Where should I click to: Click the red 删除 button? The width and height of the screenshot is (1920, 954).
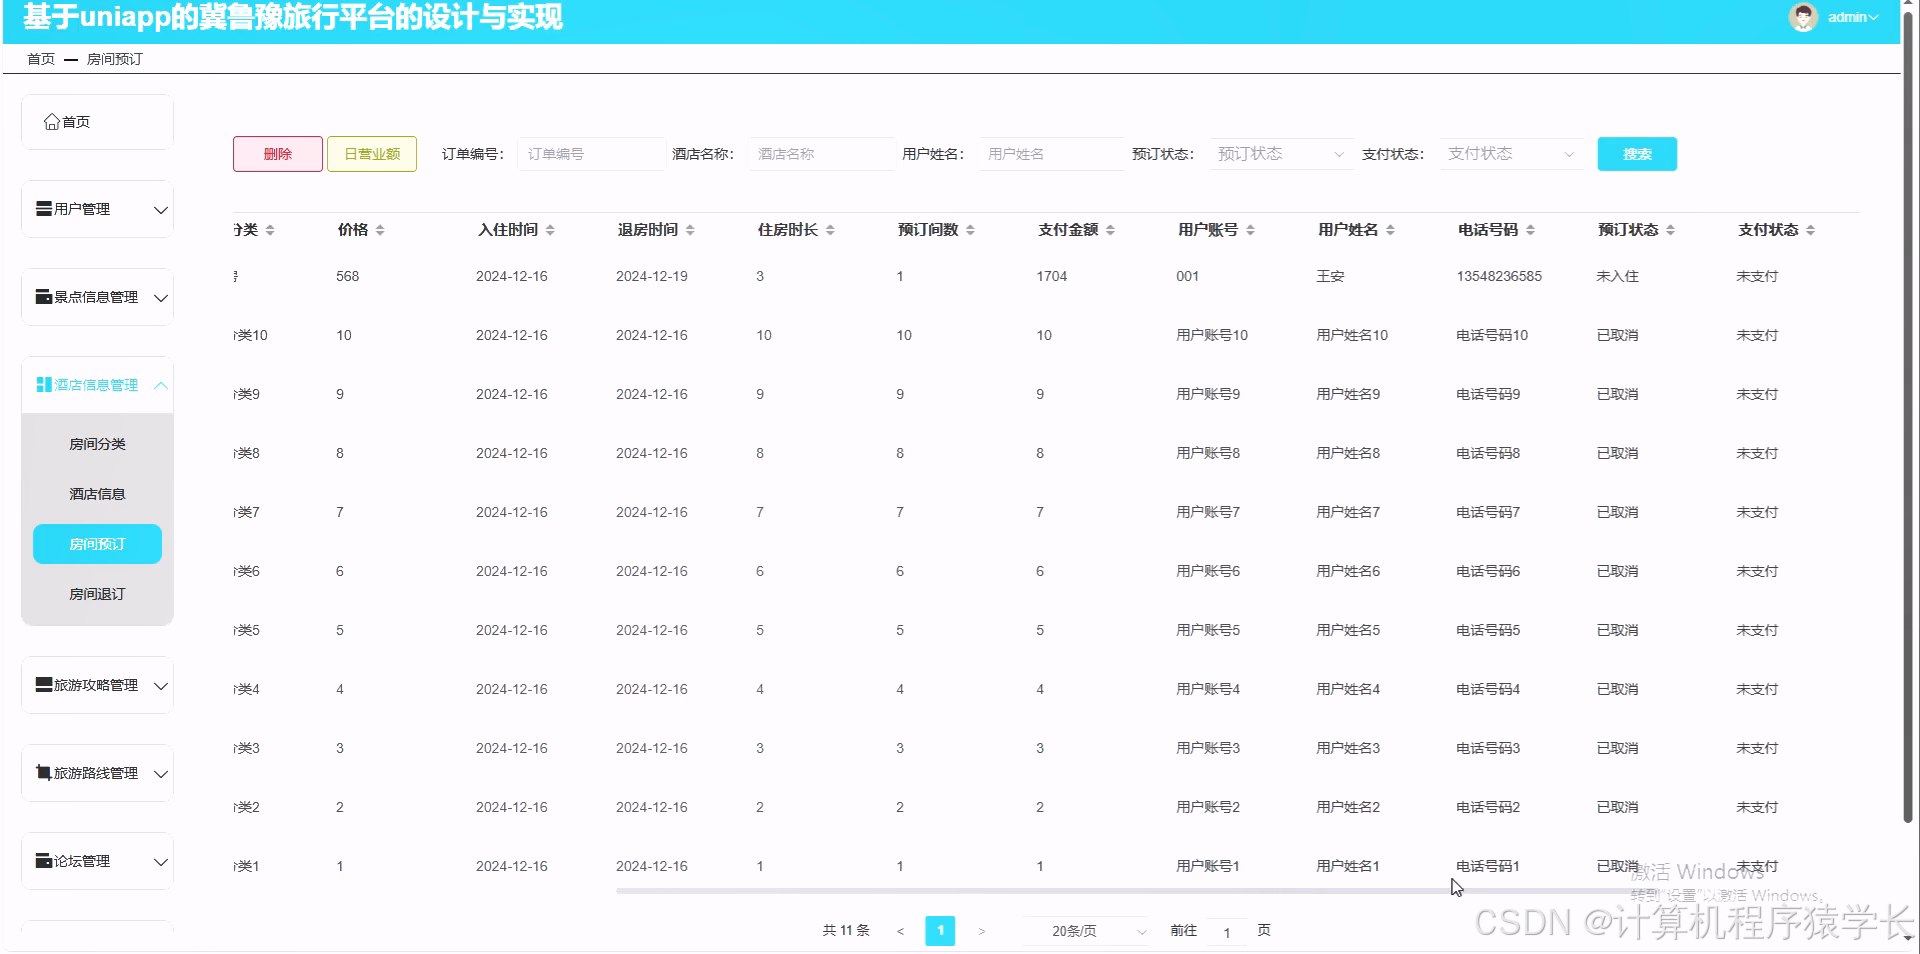point(278,154)
